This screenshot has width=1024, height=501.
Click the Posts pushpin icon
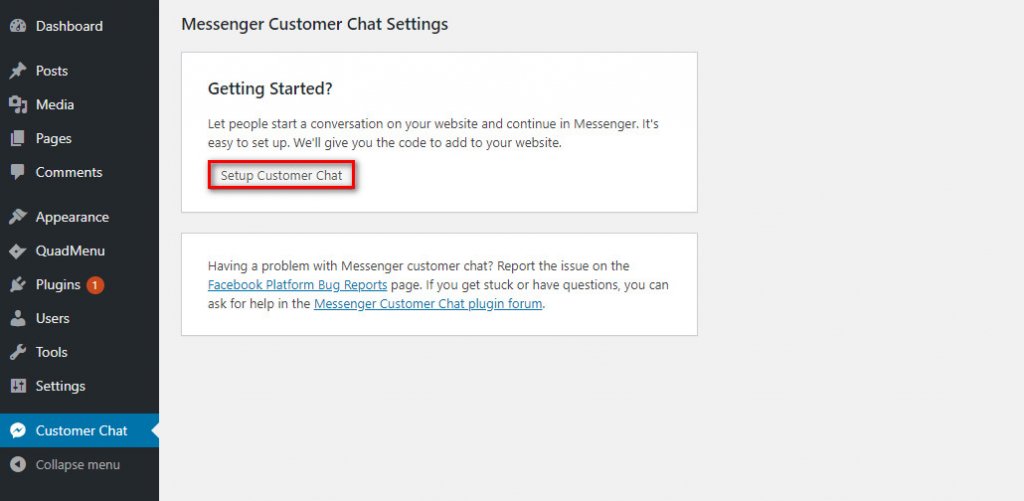[18, 71]
